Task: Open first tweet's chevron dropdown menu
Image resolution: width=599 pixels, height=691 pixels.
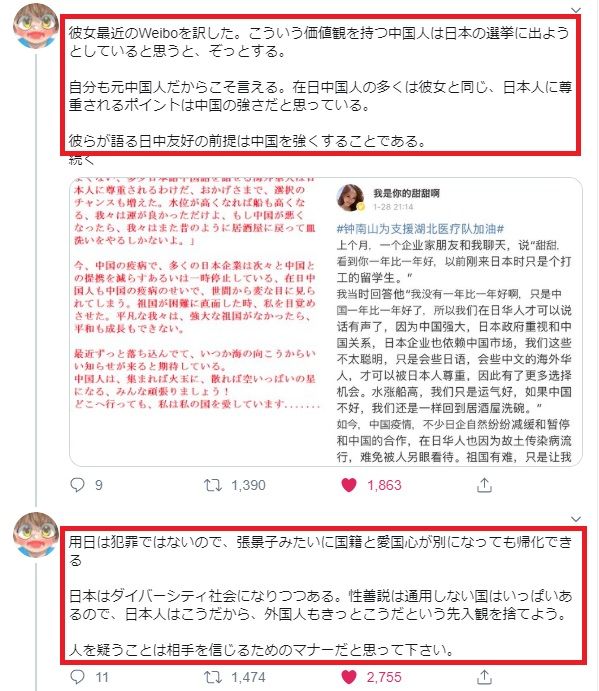Action: pyautogui.click(x=576, y=10)
